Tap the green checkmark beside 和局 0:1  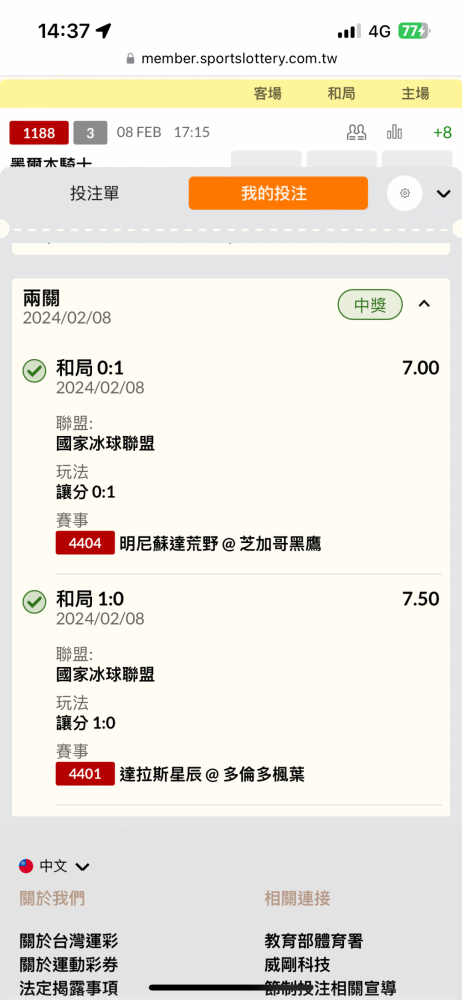[x=34, y=371]
